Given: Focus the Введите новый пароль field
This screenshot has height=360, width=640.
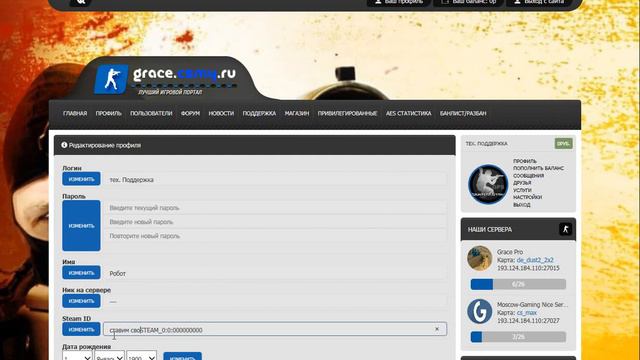Looking at the screenshot, I should tap(275, 222).
